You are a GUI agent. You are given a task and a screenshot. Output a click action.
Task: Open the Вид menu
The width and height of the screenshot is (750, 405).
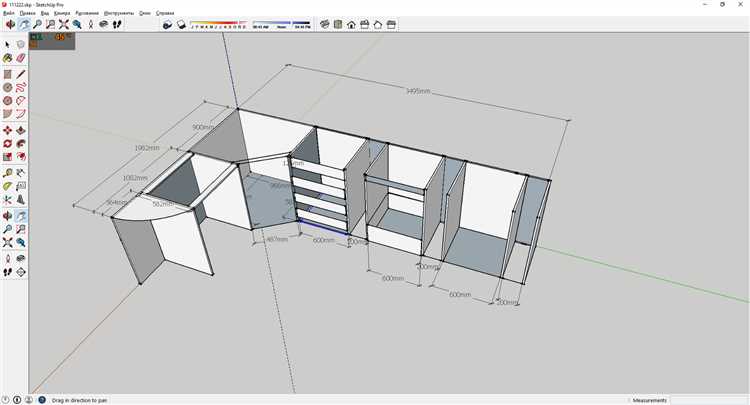(45, 13)
